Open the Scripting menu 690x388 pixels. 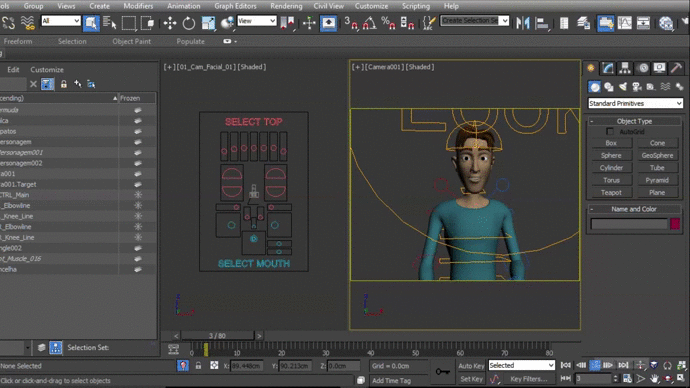pyautogui.click(x=415, y=6)
